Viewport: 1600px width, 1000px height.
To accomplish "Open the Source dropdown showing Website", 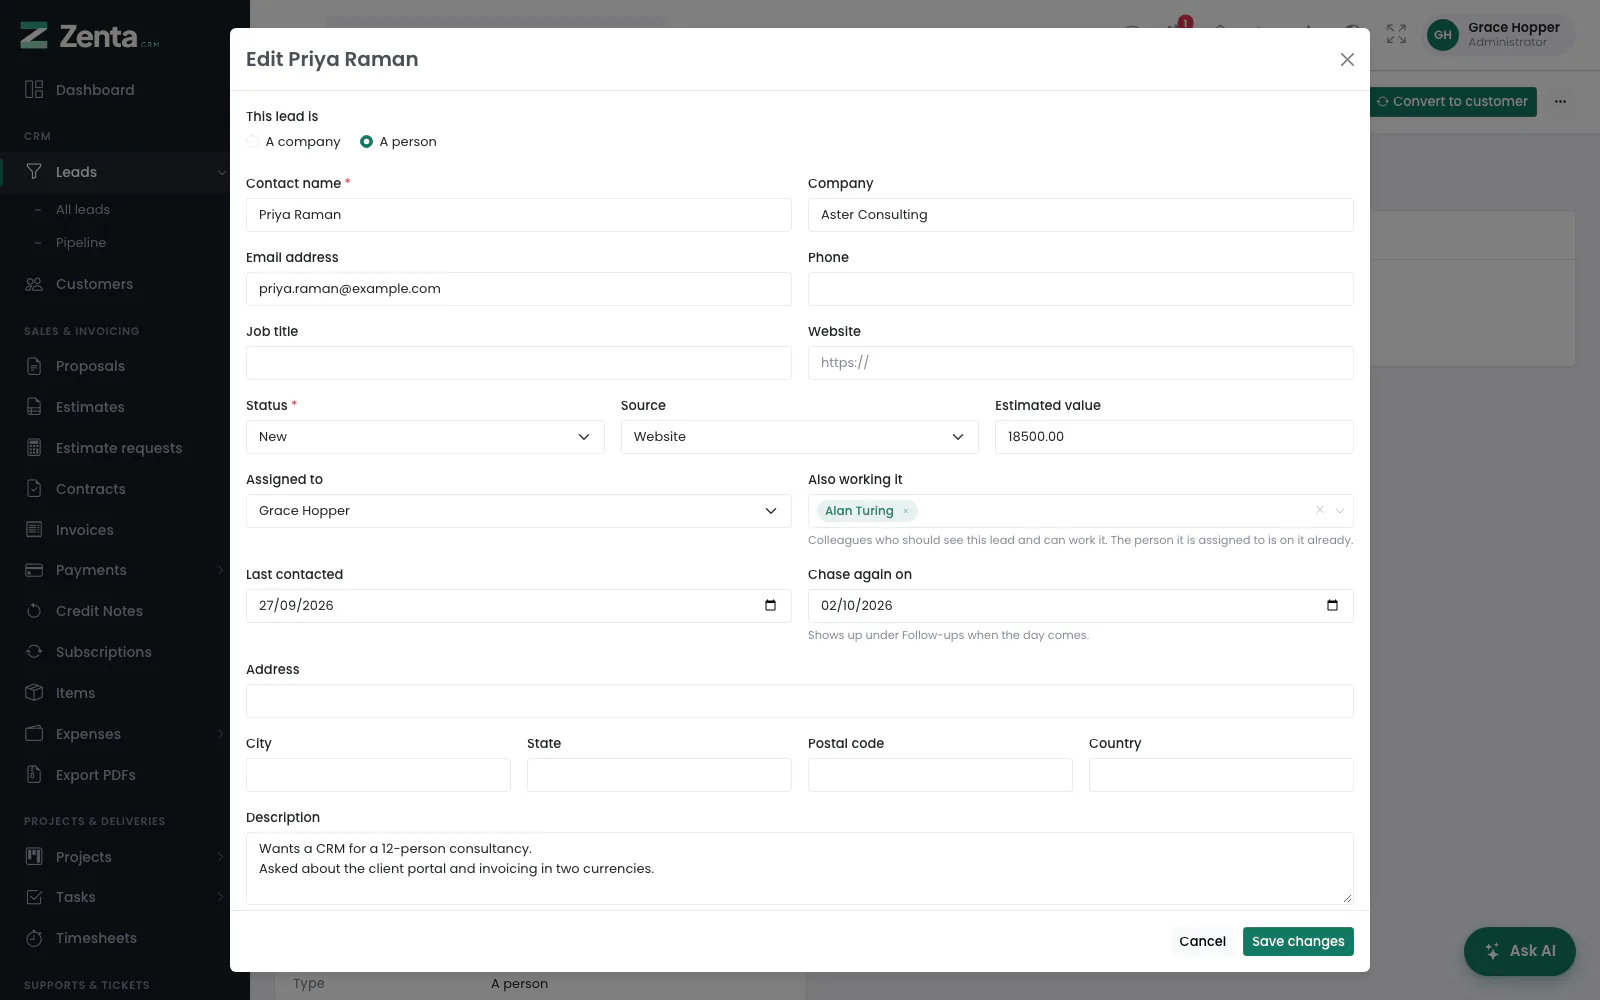I will coord(799,437).
